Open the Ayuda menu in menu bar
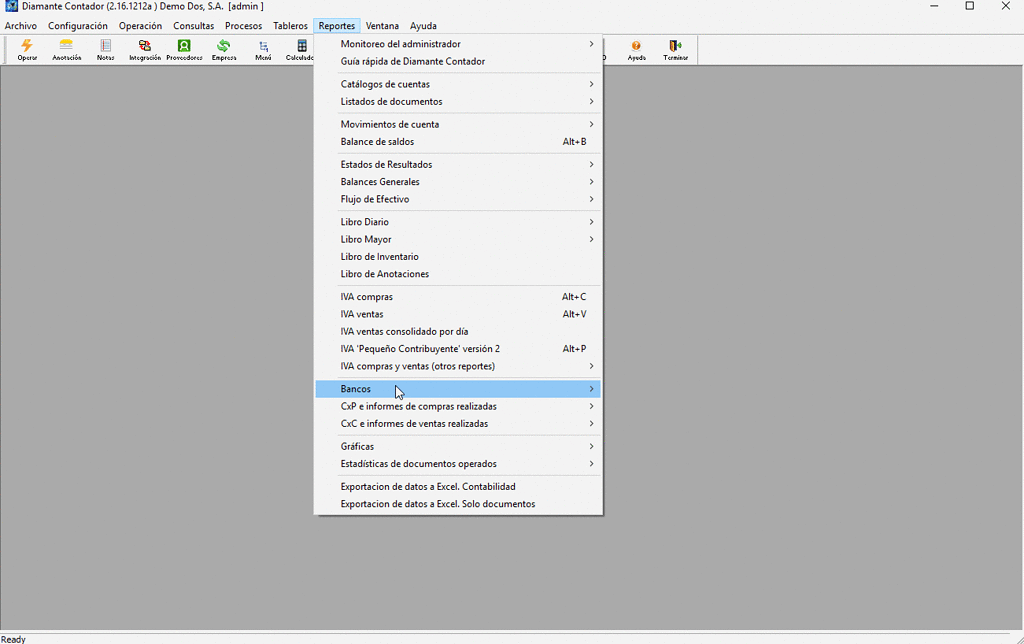This screenshot has height=644, width=1024. (x=423, y=26)
